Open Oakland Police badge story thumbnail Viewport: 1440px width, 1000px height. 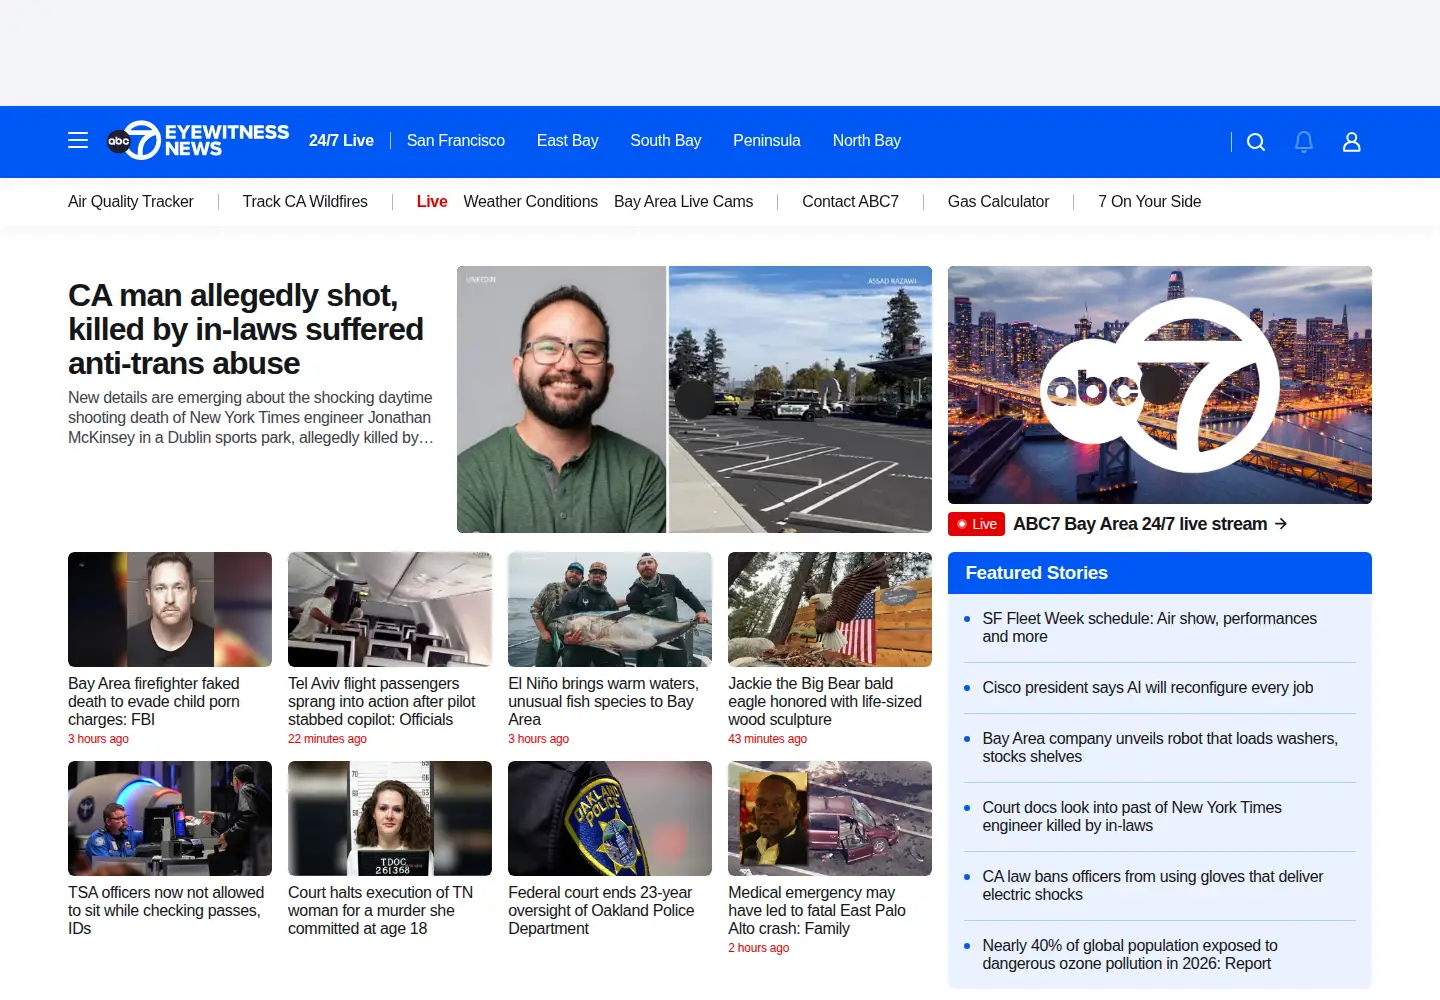610,818
